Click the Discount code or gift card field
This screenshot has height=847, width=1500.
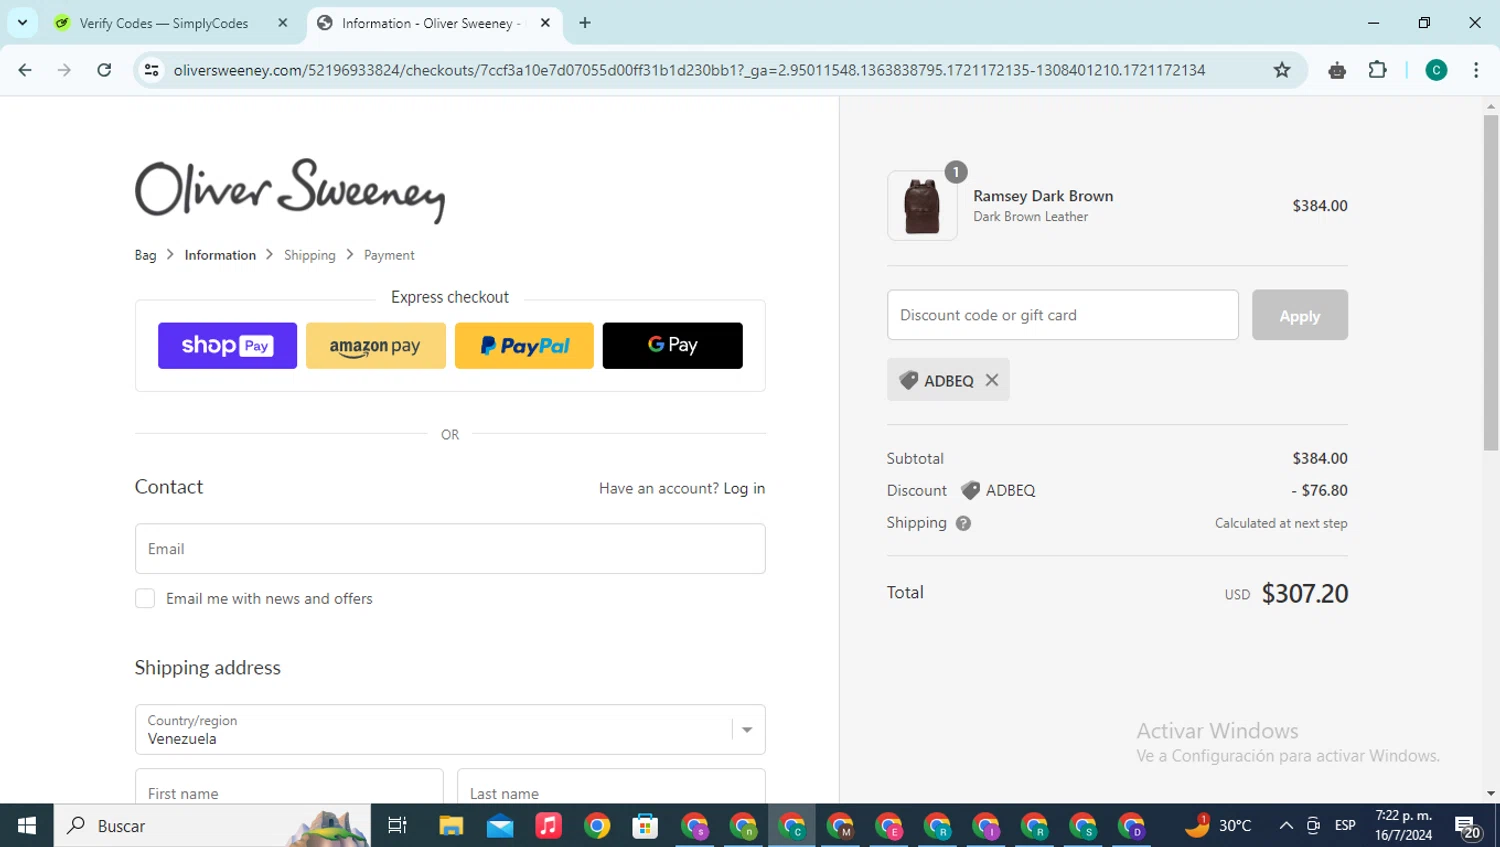(x=1063, y=315)
